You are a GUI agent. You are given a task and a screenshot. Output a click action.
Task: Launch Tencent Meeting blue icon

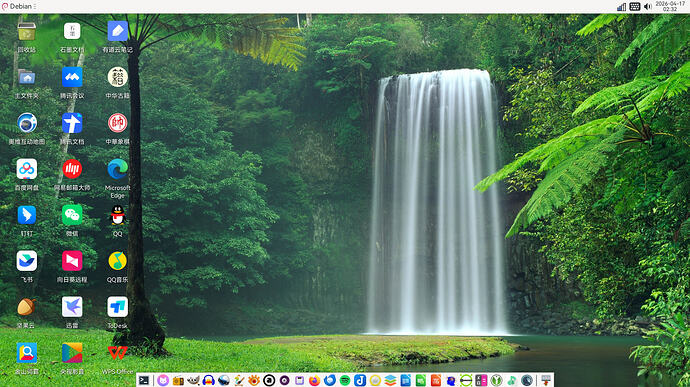pyautogui.click(x=72, y=77)
